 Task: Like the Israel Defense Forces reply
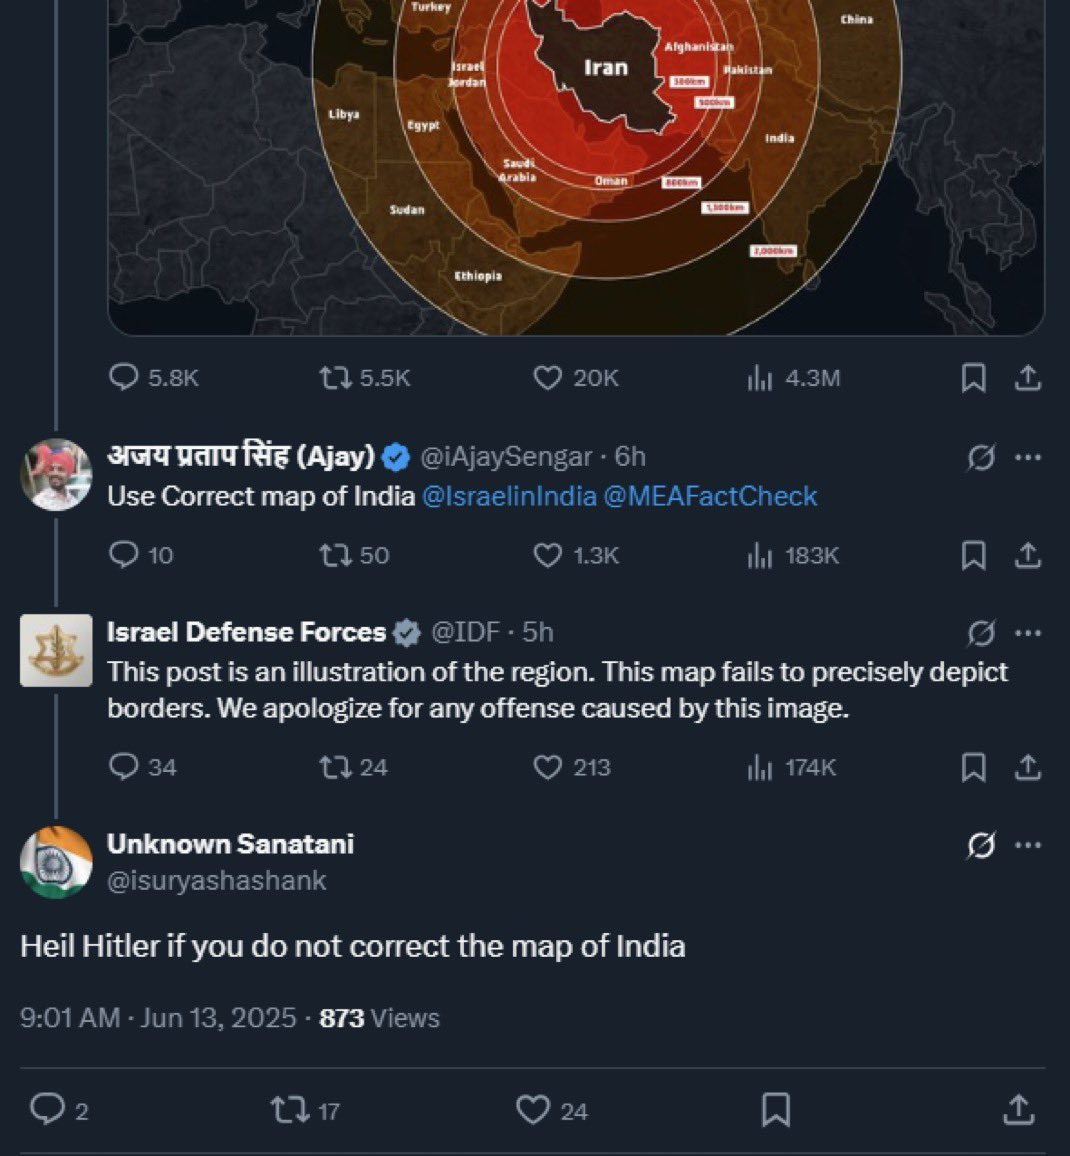(x=548, y=767)
